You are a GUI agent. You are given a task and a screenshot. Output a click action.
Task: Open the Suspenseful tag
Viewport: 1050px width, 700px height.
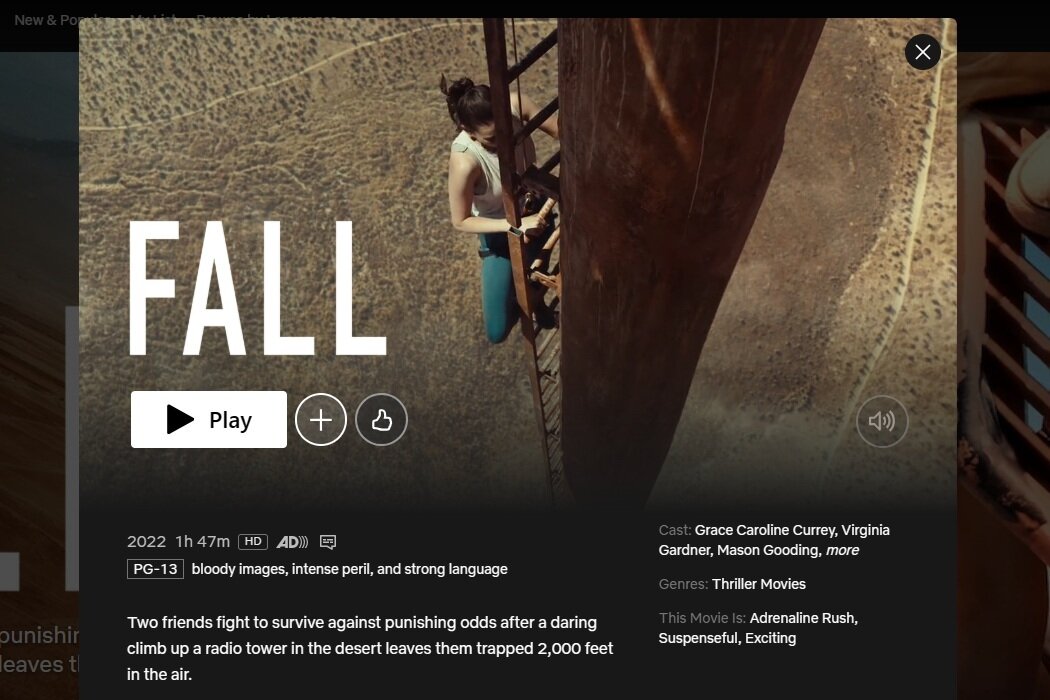[x=699, y=638]
